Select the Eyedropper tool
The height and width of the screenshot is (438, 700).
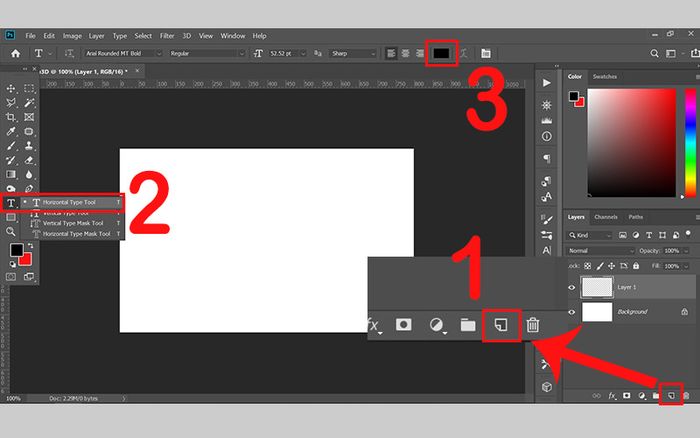[11, 131]
